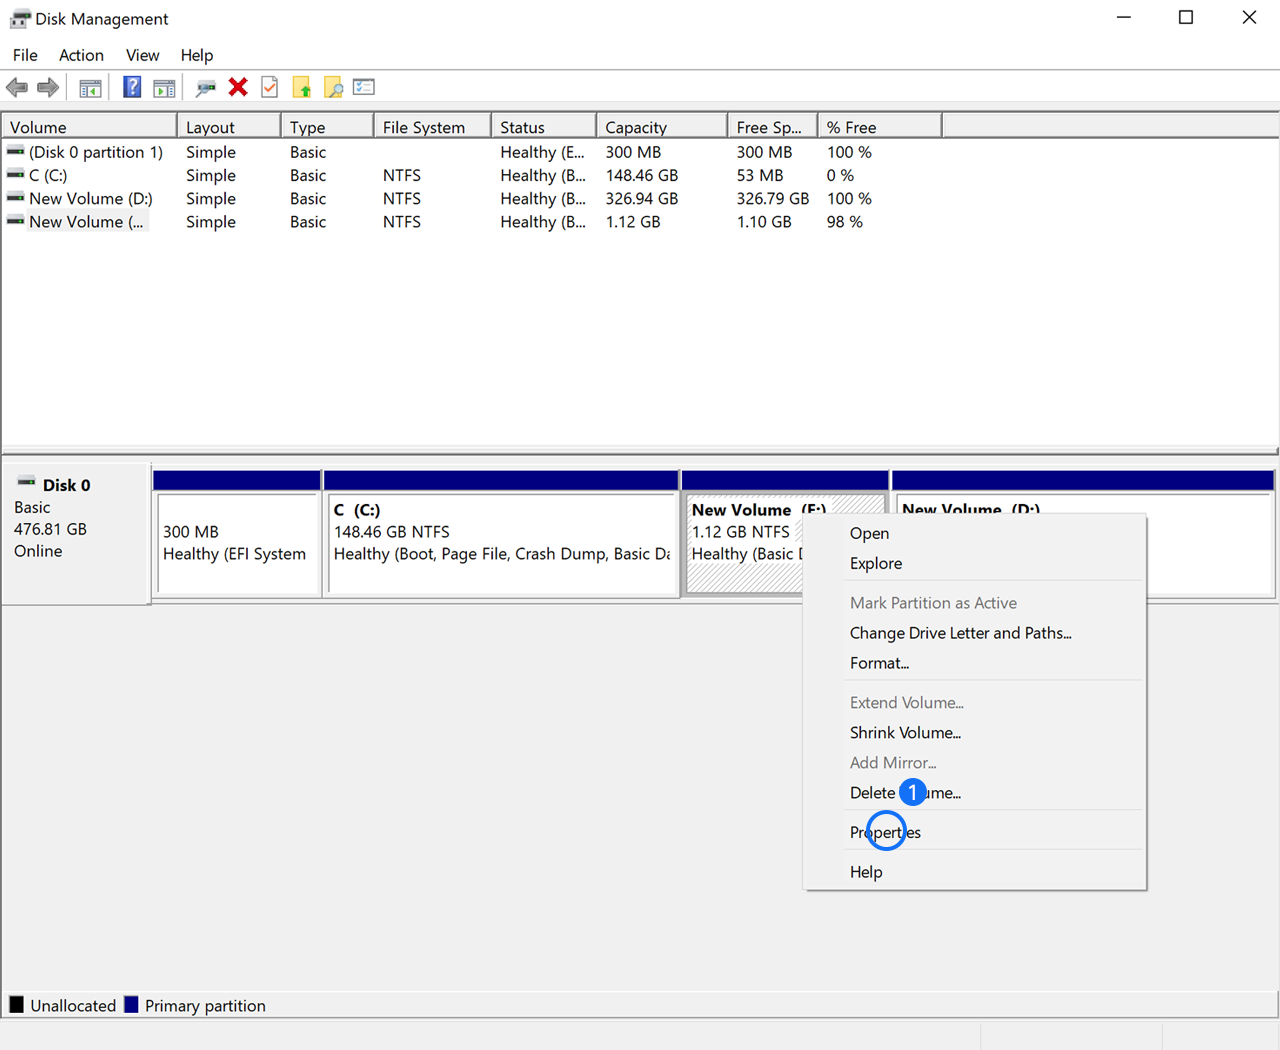Click the Back arrow in toolbar
Image resolution: width=1280 pixels, height=1050 pixels.
[17, 88]
